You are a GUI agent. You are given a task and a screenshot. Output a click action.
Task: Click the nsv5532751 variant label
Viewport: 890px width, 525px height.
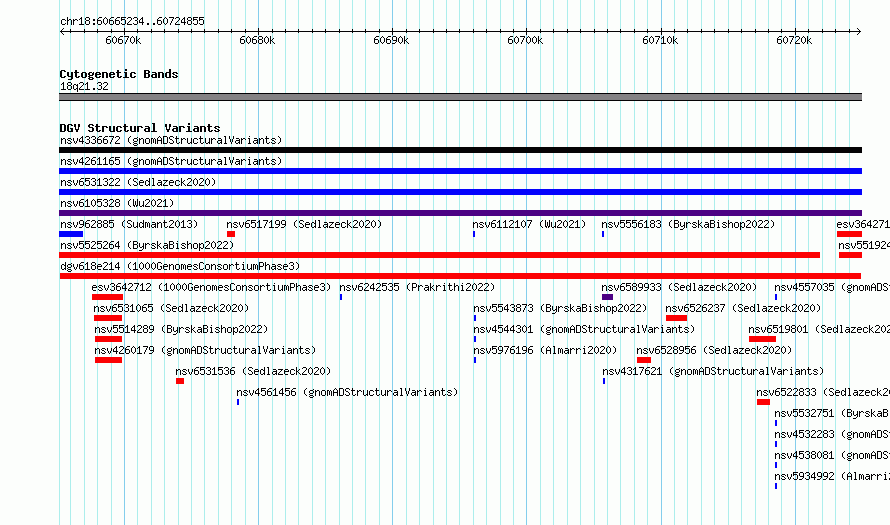click(x=832, y=413)
